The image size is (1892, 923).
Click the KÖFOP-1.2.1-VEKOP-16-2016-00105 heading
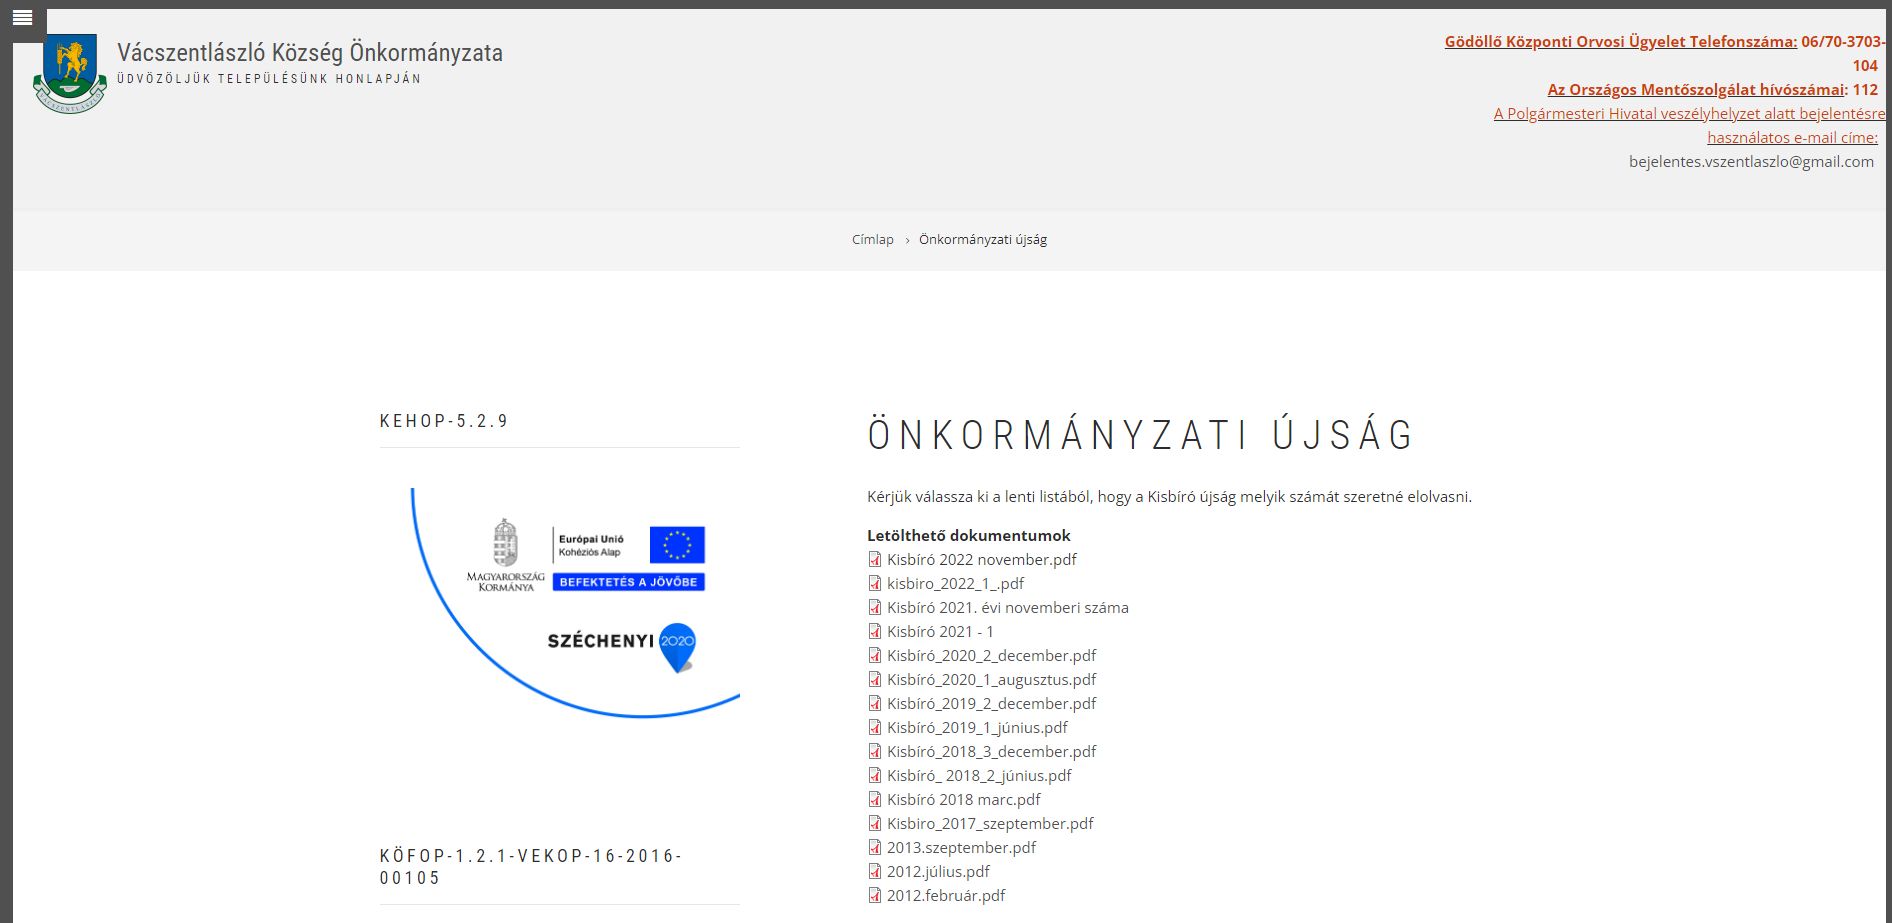point(531,867)
